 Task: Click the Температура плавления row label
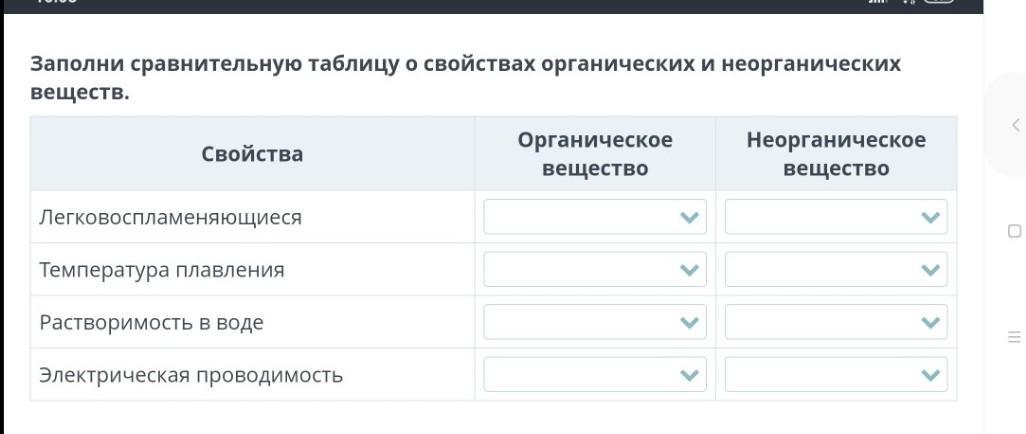pos(162,270)
